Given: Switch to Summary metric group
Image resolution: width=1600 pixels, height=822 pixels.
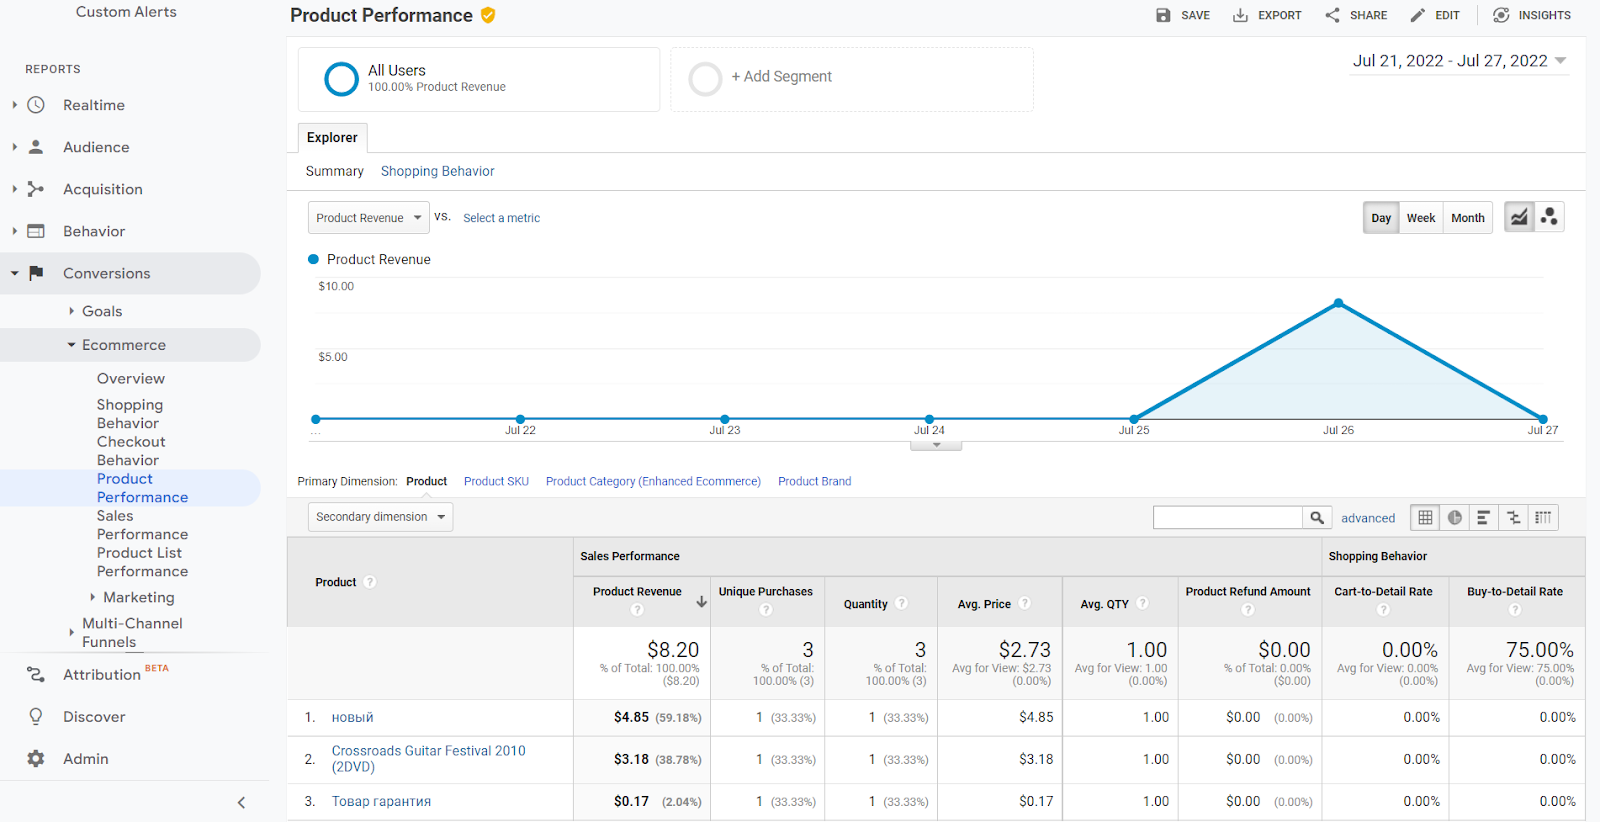Looking at the screenshot, I should coord(335,171).
